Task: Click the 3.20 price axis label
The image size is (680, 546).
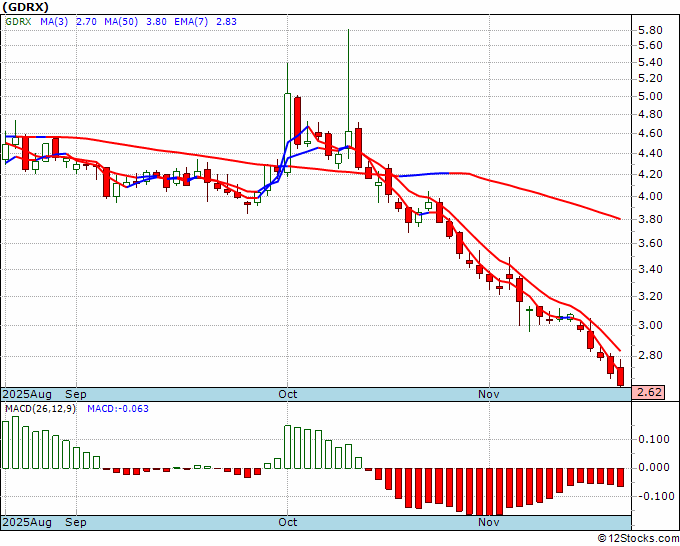Action: (x=650, y=297)
